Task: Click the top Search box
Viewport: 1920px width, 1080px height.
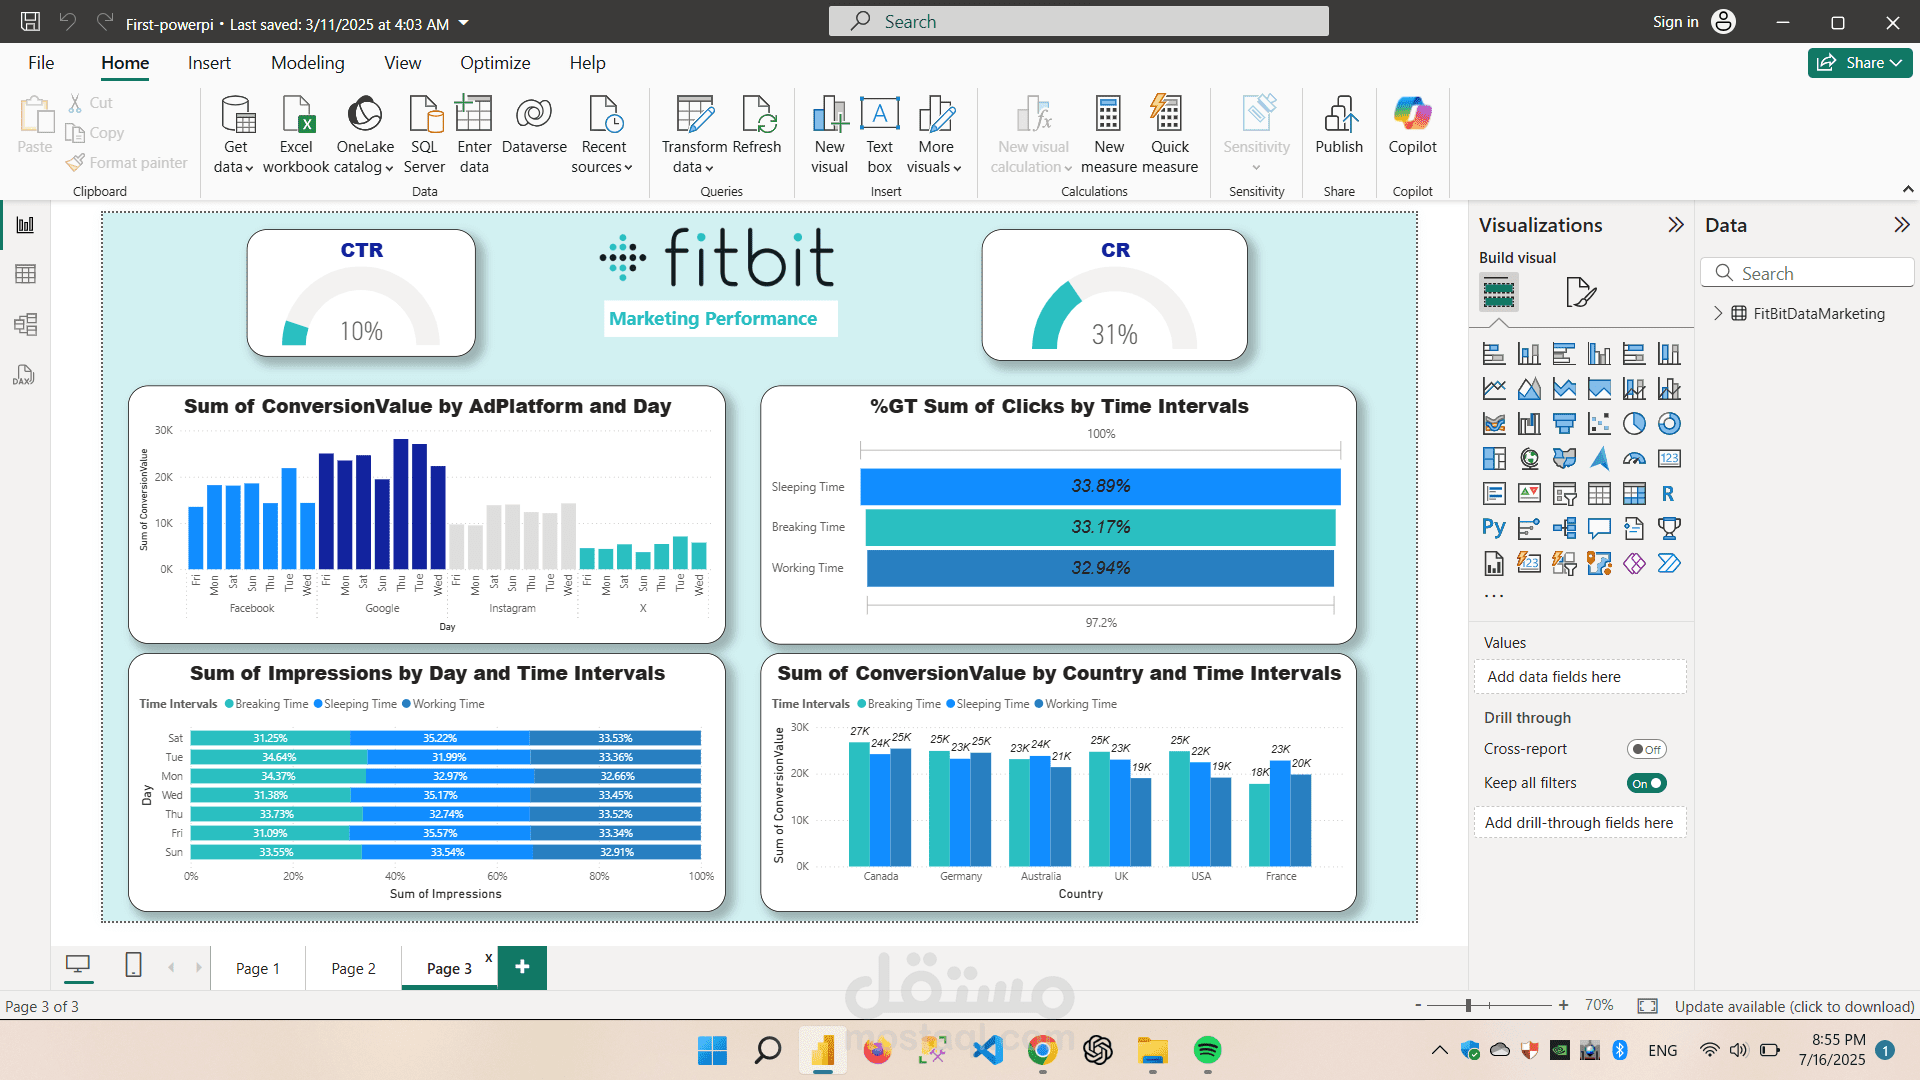Action: point(1078,21)
